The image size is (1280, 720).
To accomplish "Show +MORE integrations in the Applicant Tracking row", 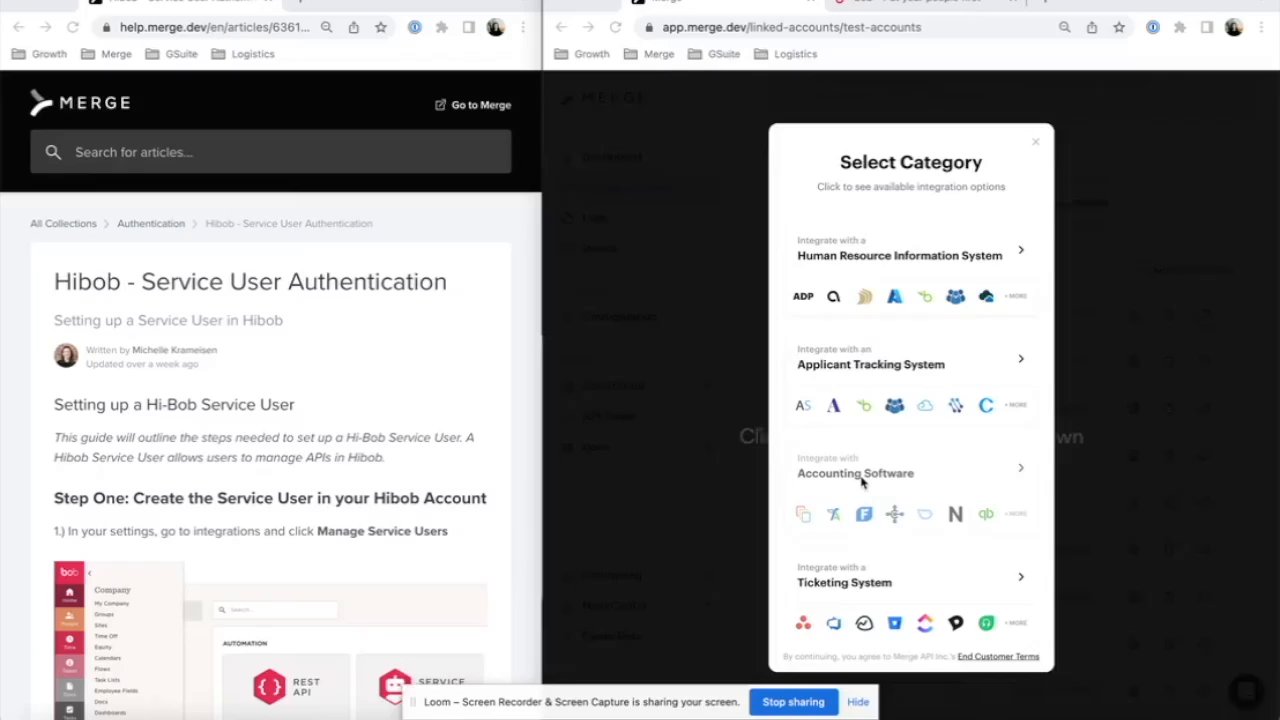I will coord(1017,405).
